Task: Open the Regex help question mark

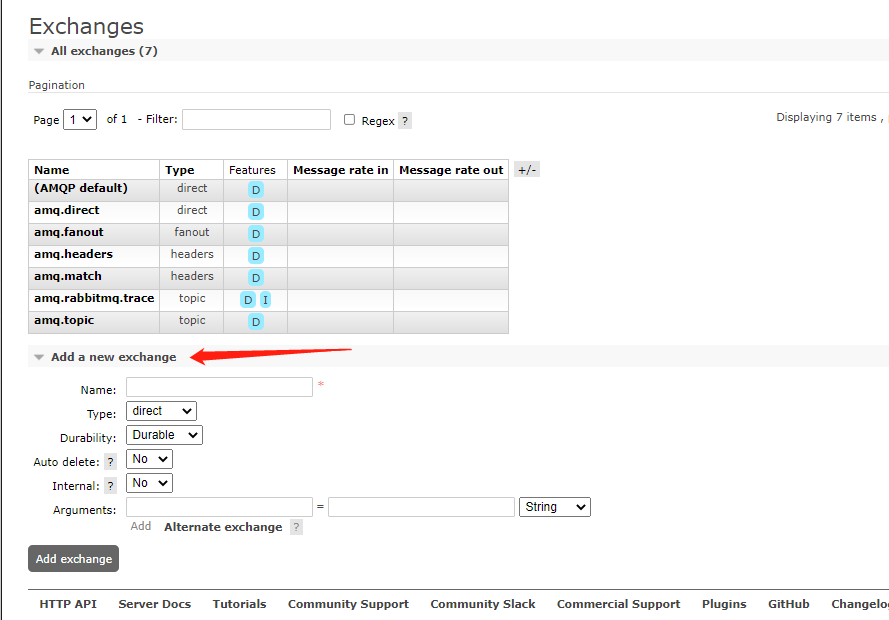Action: [405, 121]
